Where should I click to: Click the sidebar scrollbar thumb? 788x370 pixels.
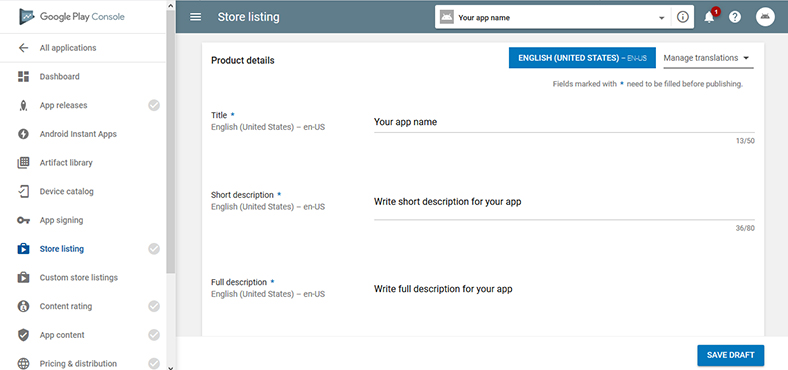[x=170, y=142]
